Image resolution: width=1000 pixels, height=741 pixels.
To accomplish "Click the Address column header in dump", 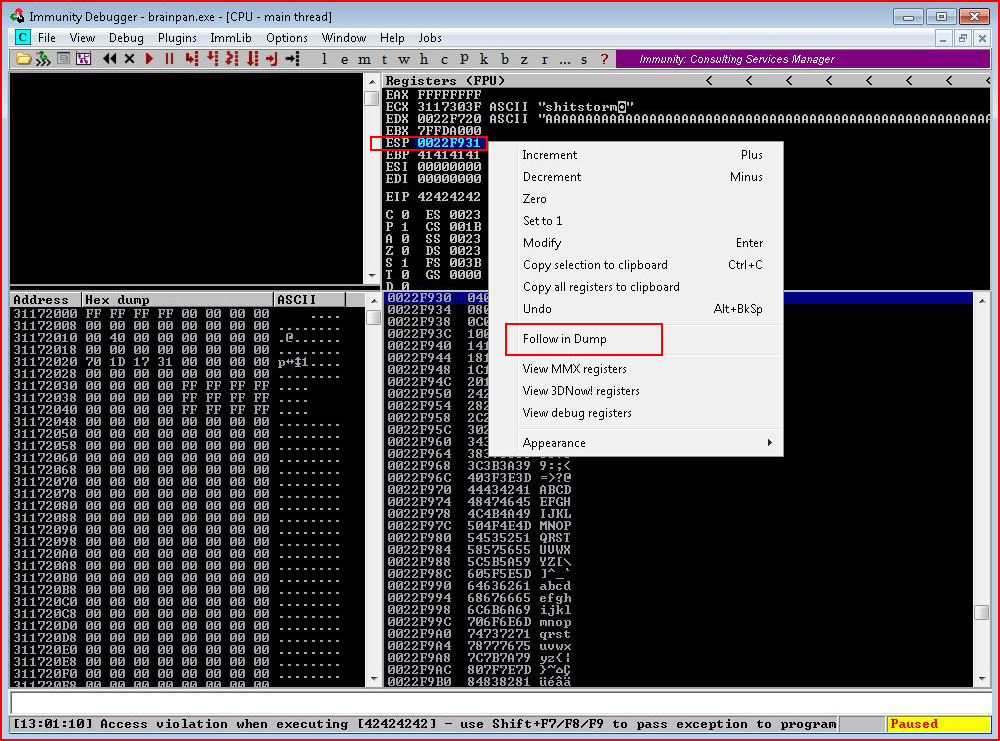I will point(45,300).
